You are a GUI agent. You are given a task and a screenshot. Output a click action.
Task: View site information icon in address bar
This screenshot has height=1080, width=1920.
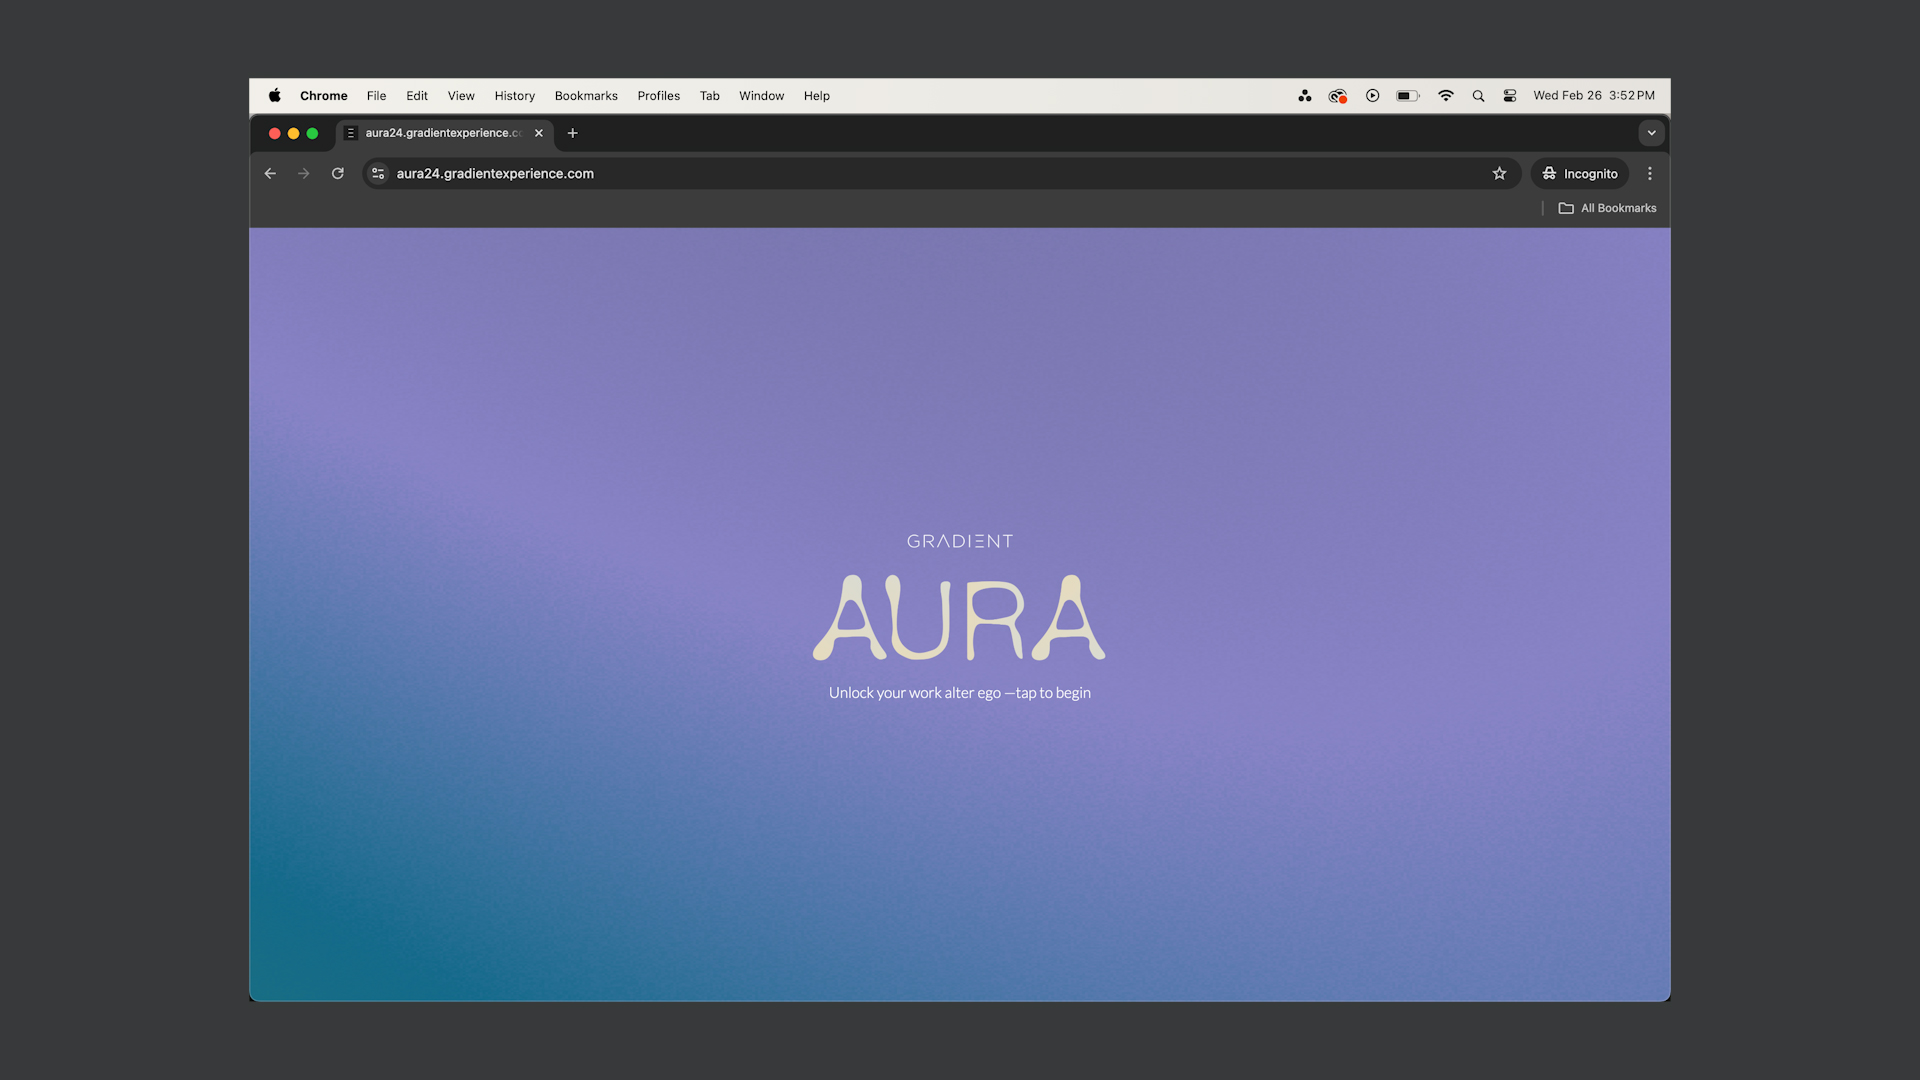click(x=378, y=174)
